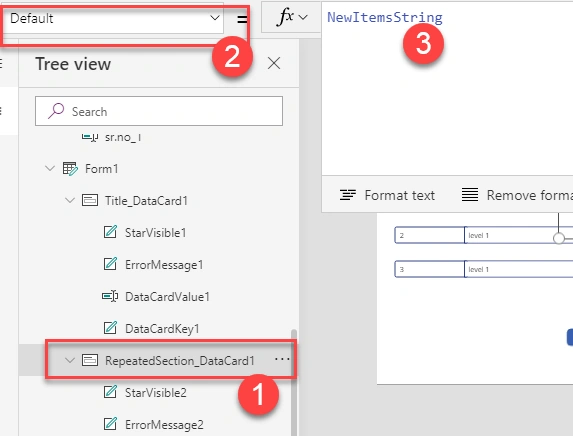This screenshot has width=573, height=436.
Task: Select RepeatedSection_DataCard1 in tree
Action: point(179,361)
